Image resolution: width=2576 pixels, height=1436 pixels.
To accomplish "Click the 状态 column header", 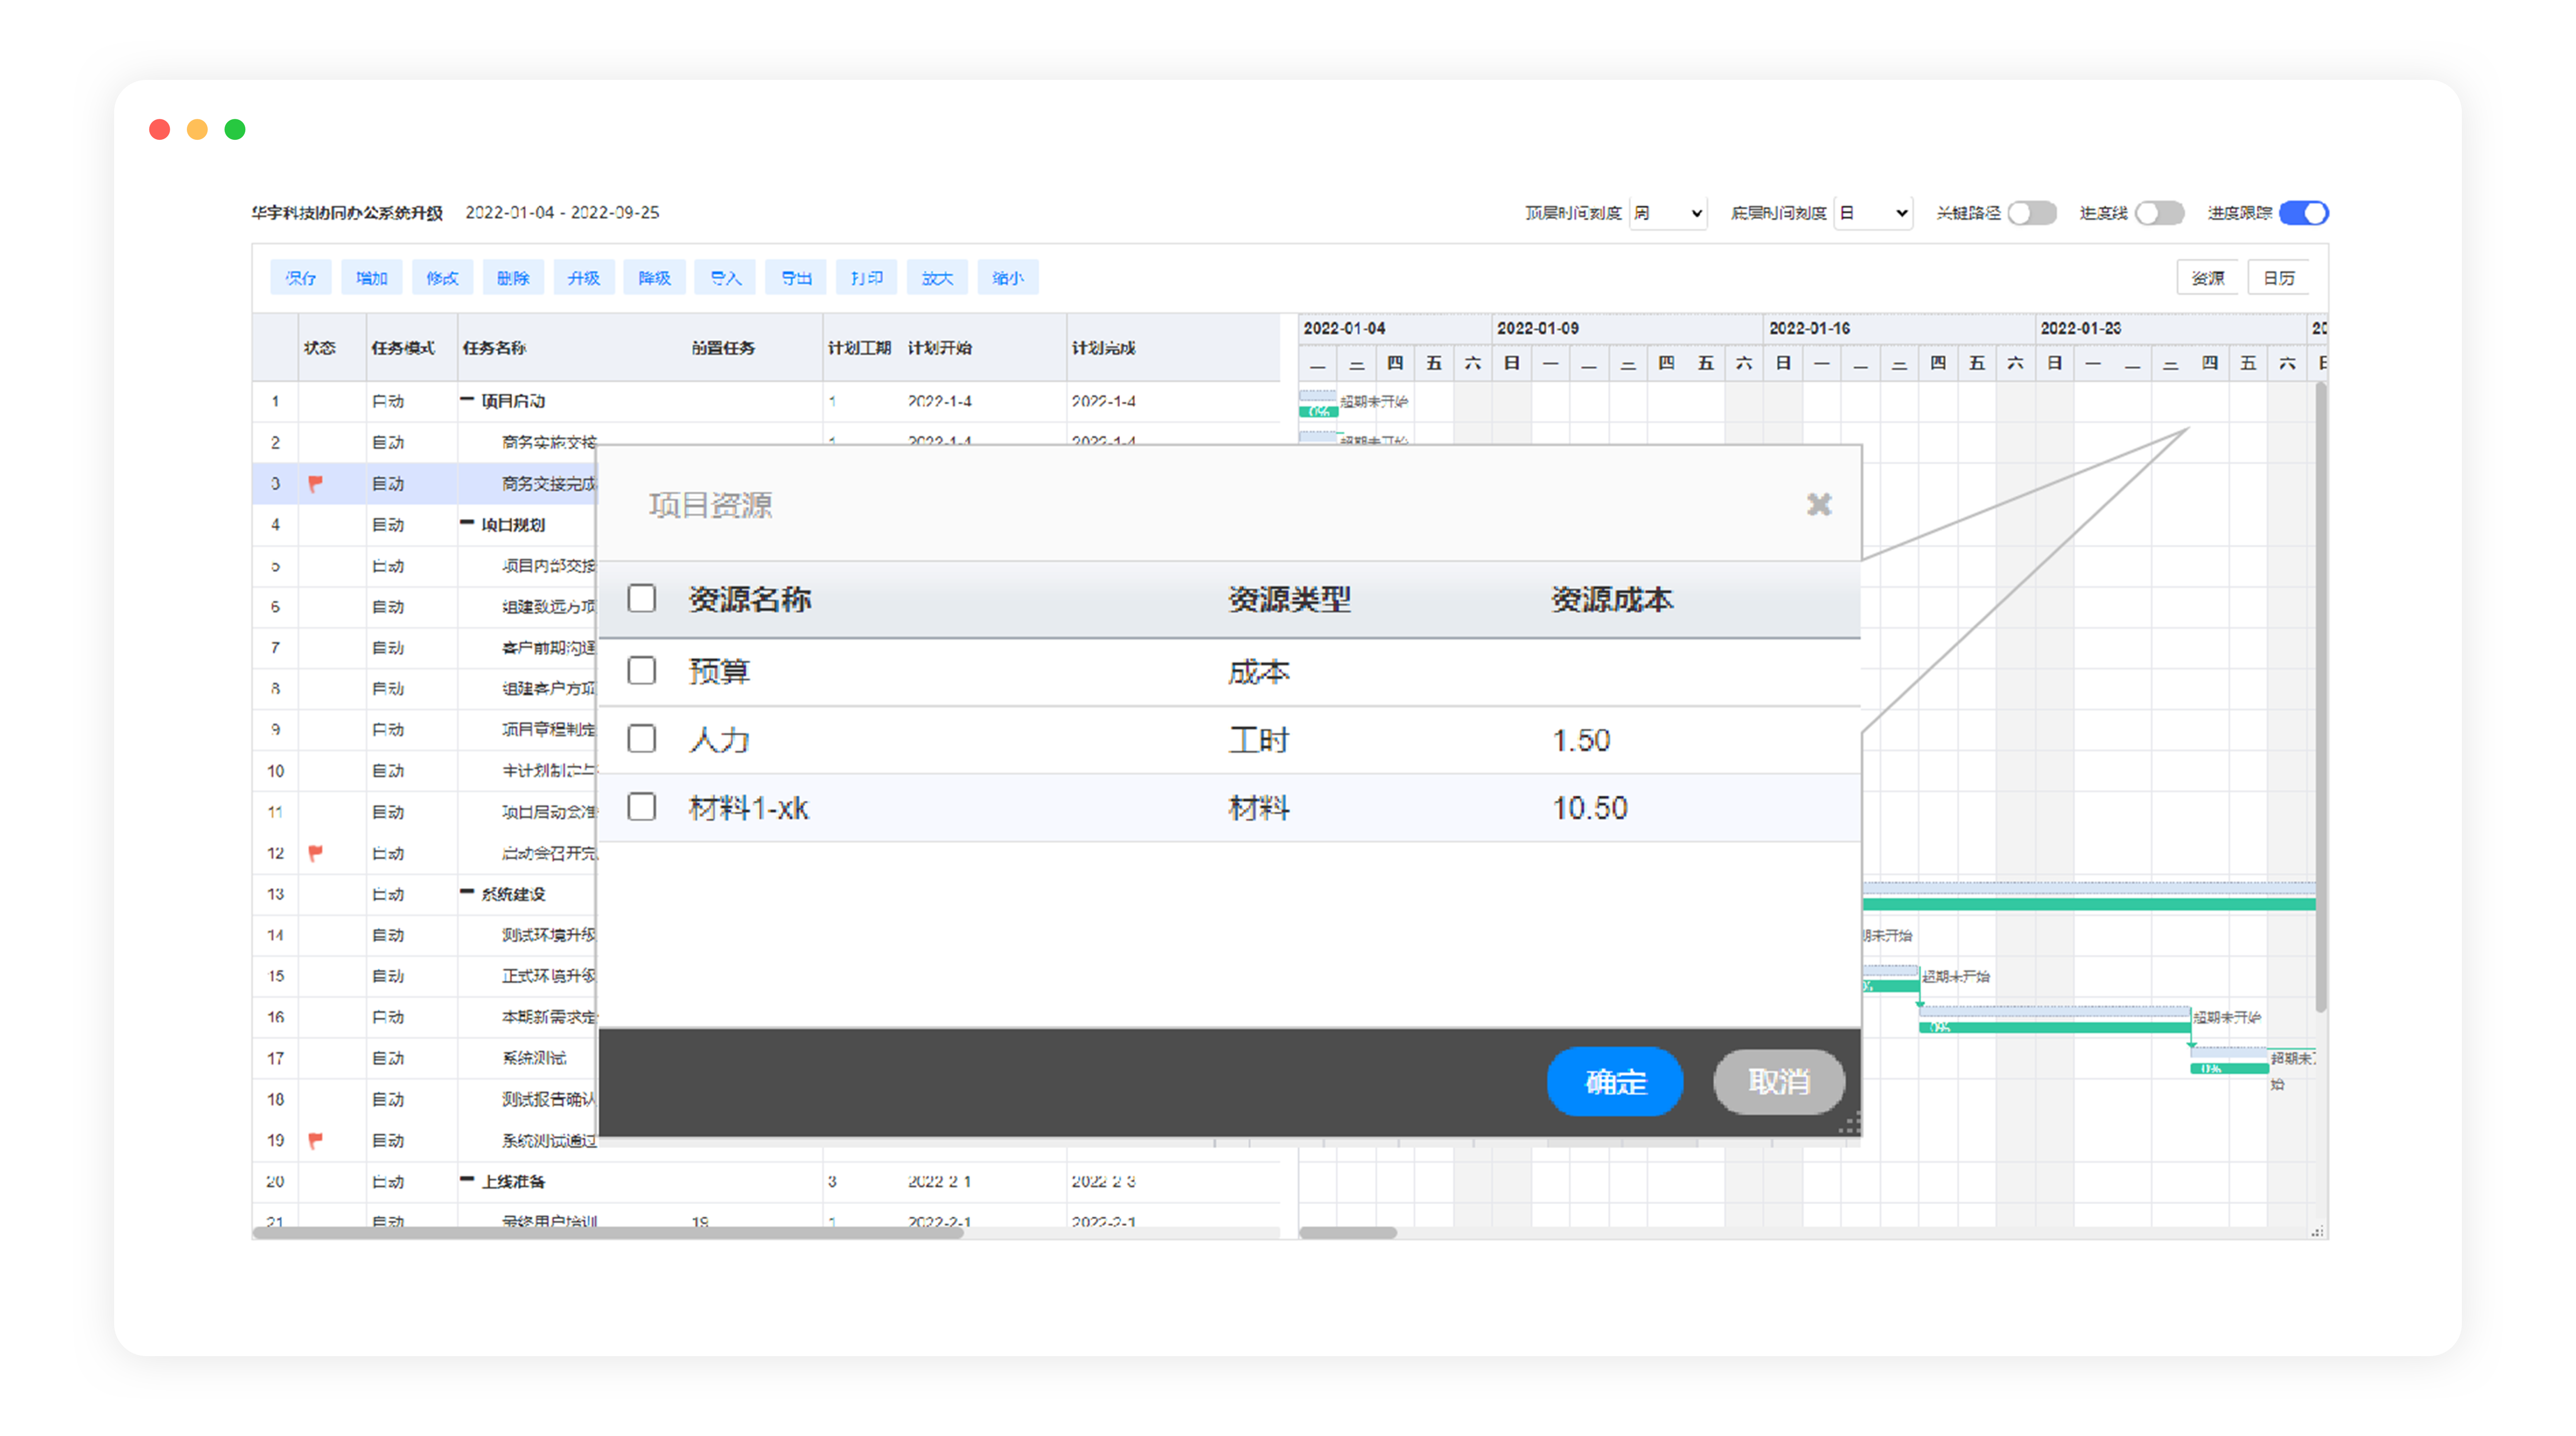I will click(x=320, y=347).
